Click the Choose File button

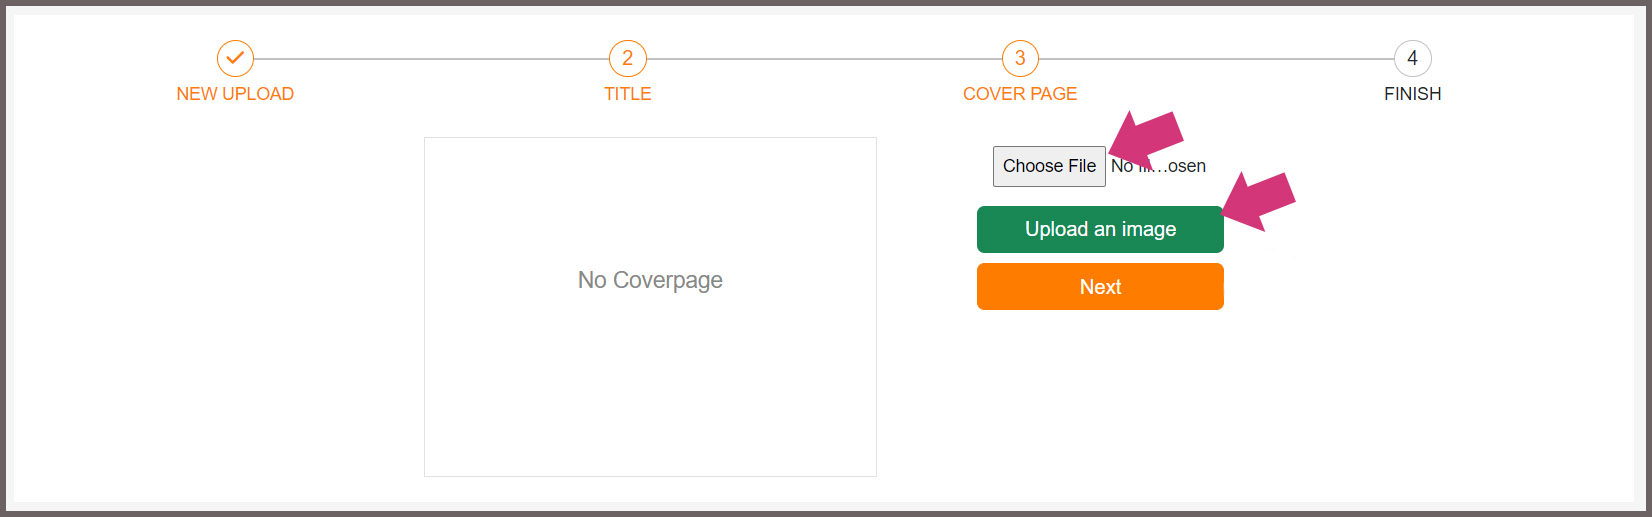point(1049,166)
